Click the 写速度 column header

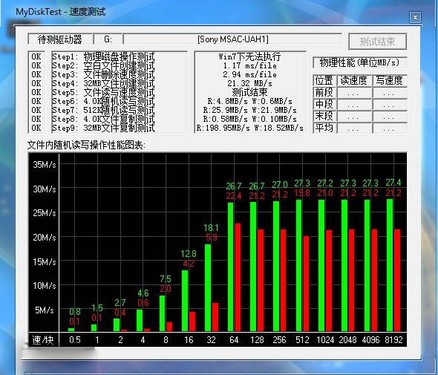click(389, 80)
